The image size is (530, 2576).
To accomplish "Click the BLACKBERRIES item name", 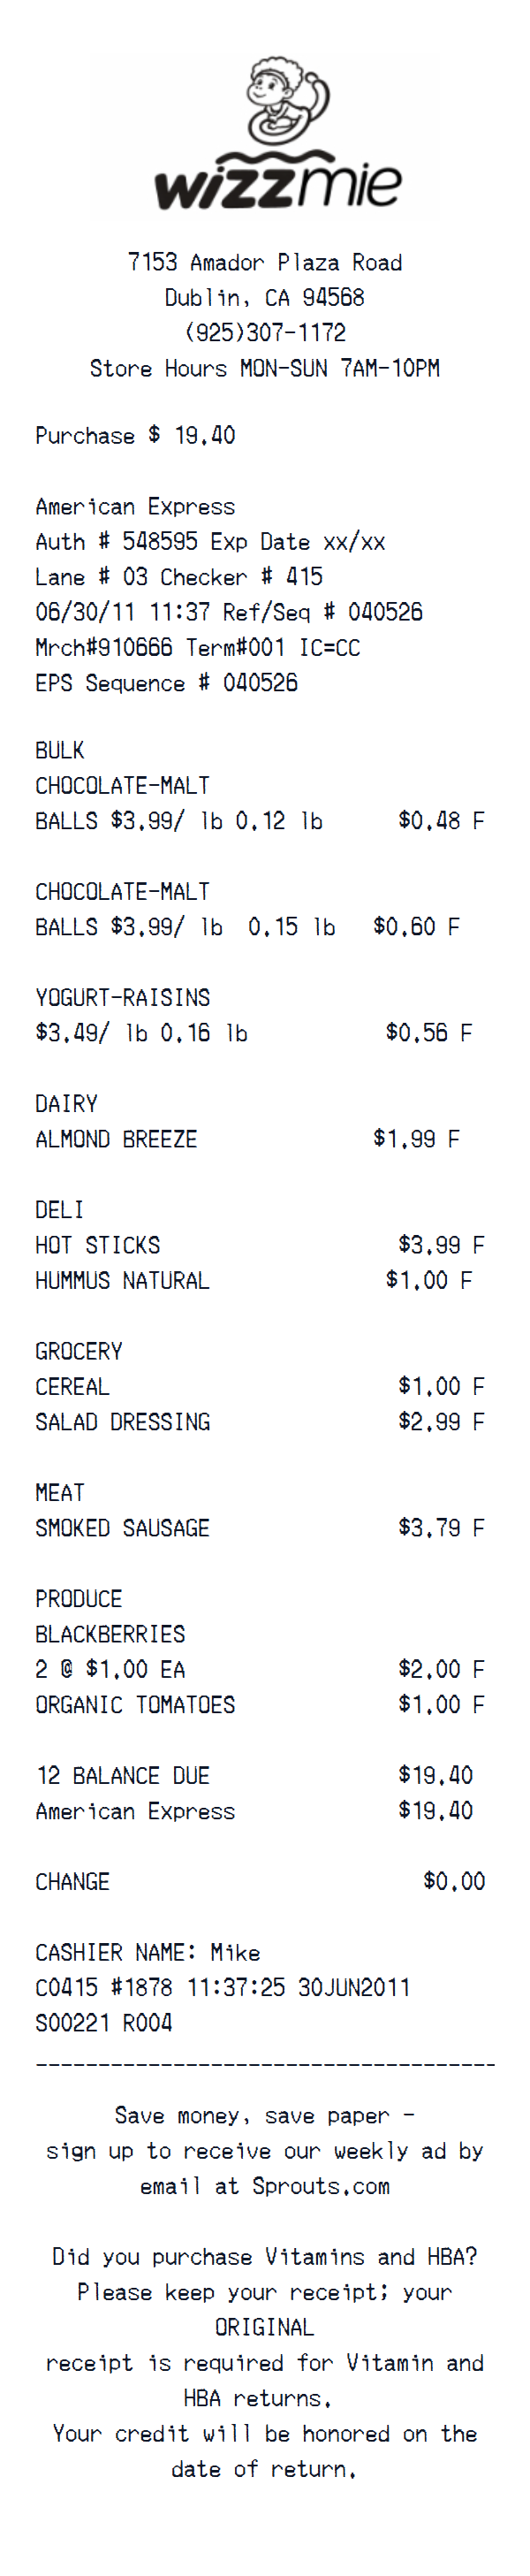I will pos(110,1634).
